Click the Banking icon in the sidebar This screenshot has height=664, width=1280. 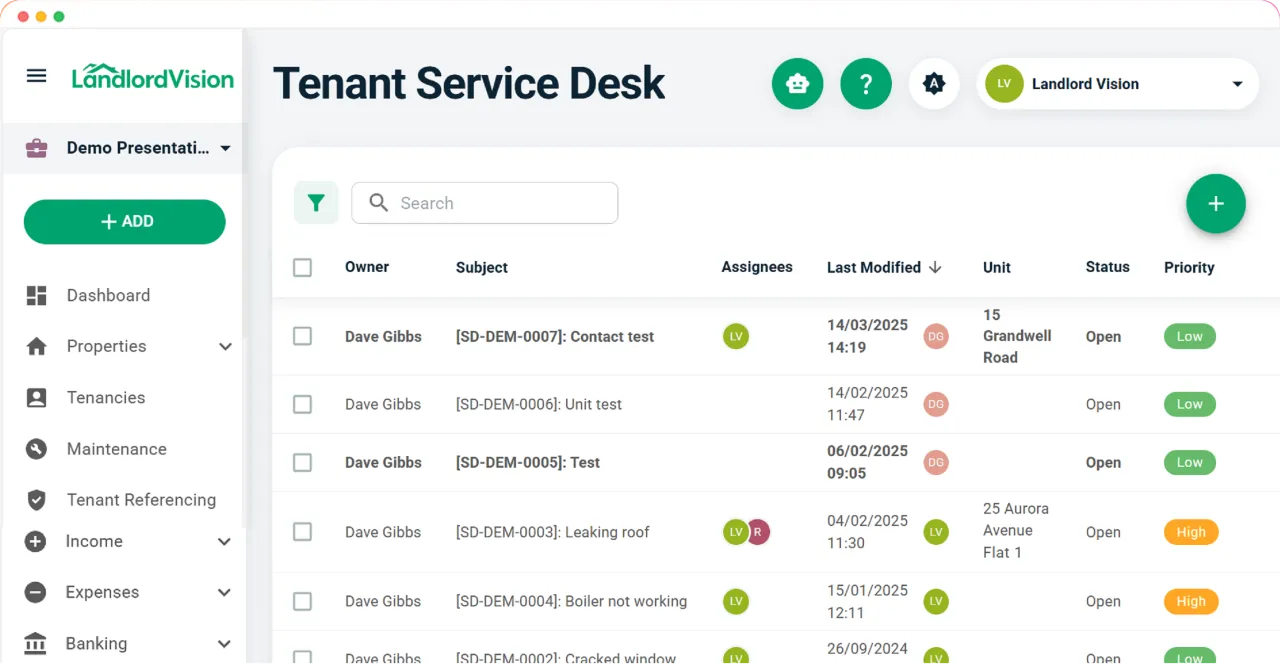[x=36, y=643]
